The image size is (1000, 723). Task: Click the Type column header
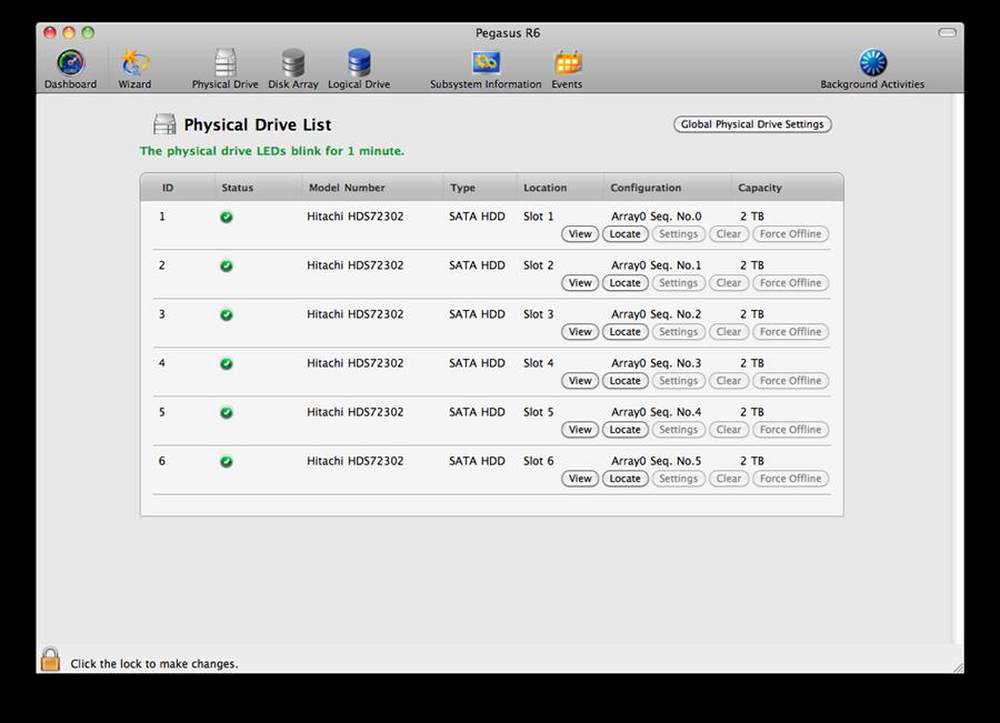[x=462, y=188]
